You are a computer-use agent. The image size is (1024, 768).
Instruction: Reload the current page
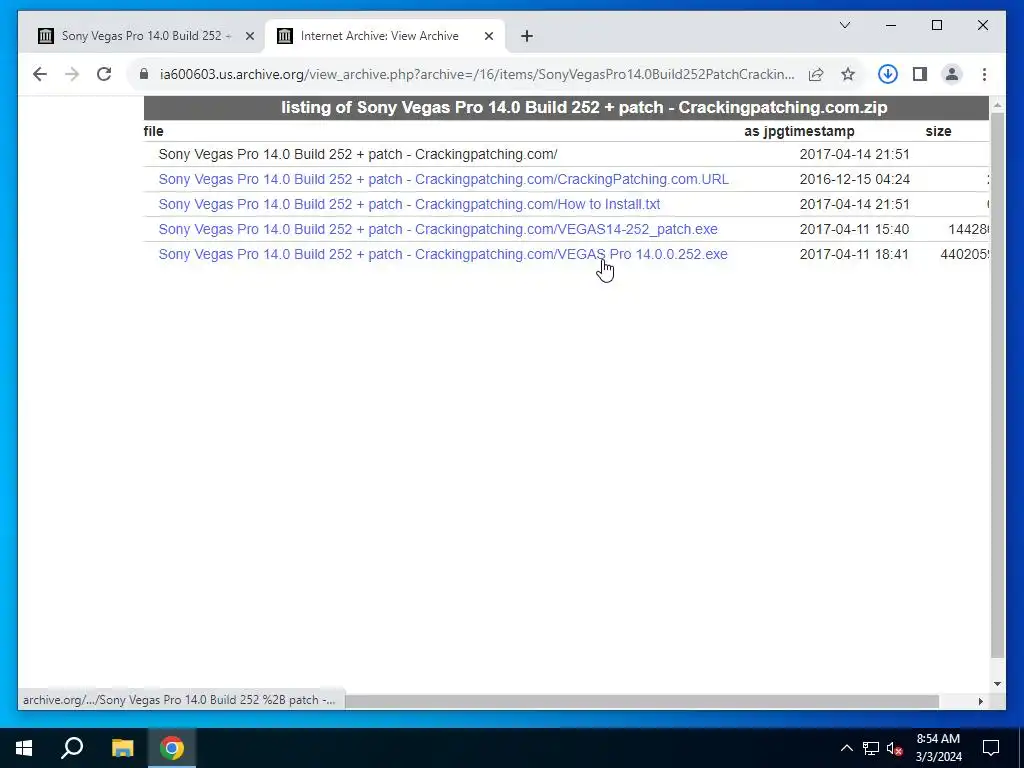pos(104,74)
